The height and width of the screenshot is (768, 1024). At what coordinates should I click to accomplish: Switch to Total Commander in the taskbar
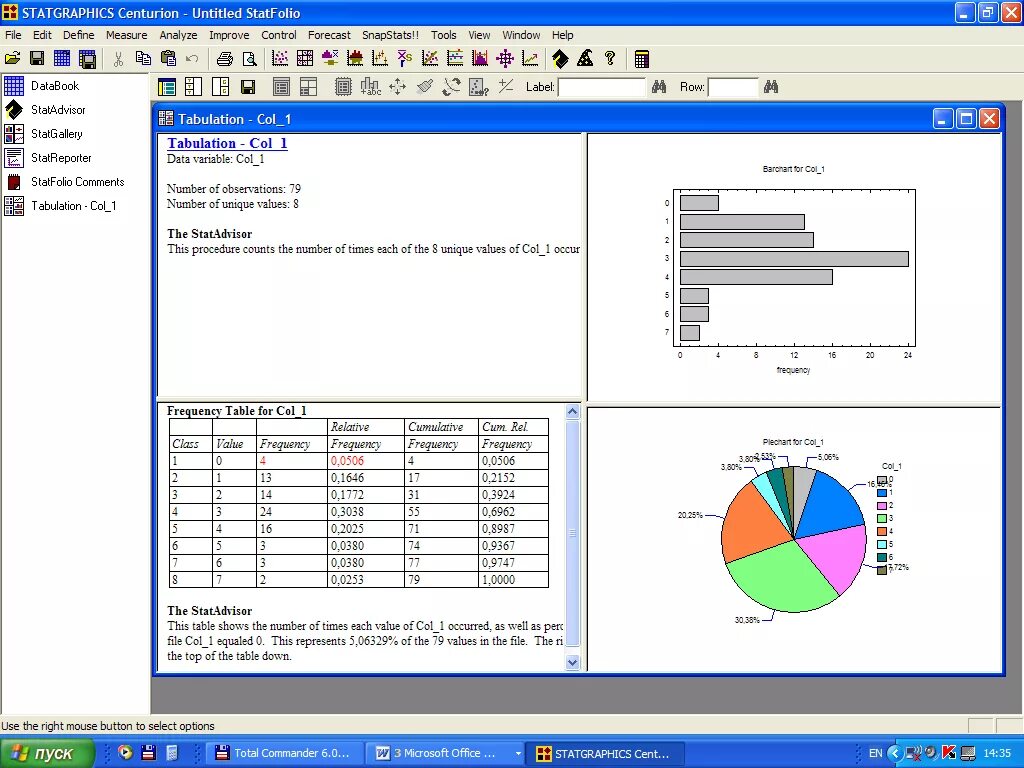[x=283, y=753]
